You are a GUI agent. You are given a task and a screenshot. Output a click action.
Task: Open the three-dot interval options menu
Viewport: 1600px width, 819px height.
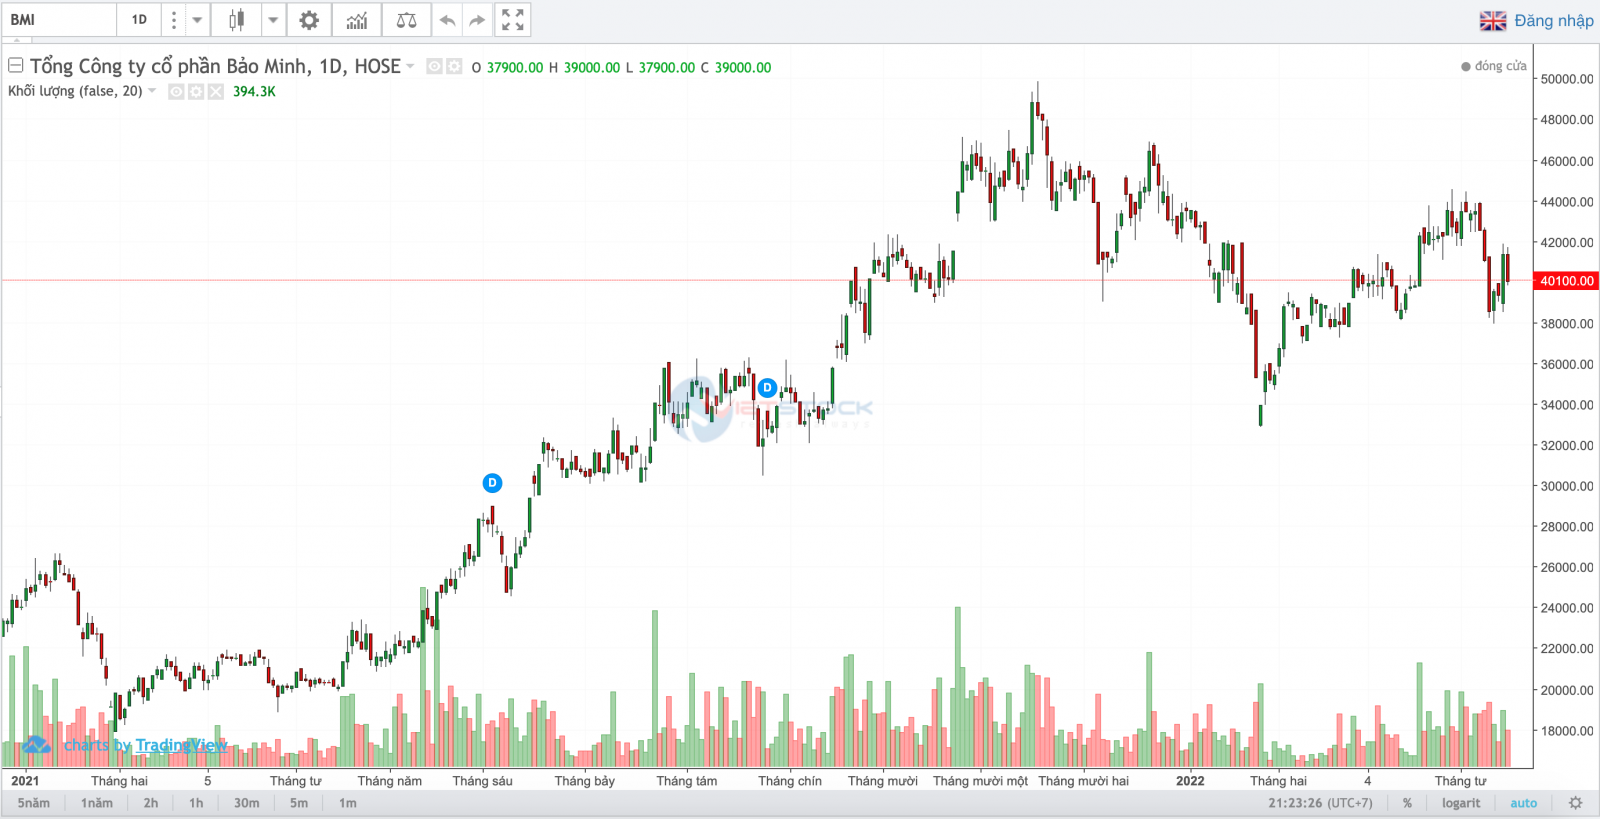(173, 20)
